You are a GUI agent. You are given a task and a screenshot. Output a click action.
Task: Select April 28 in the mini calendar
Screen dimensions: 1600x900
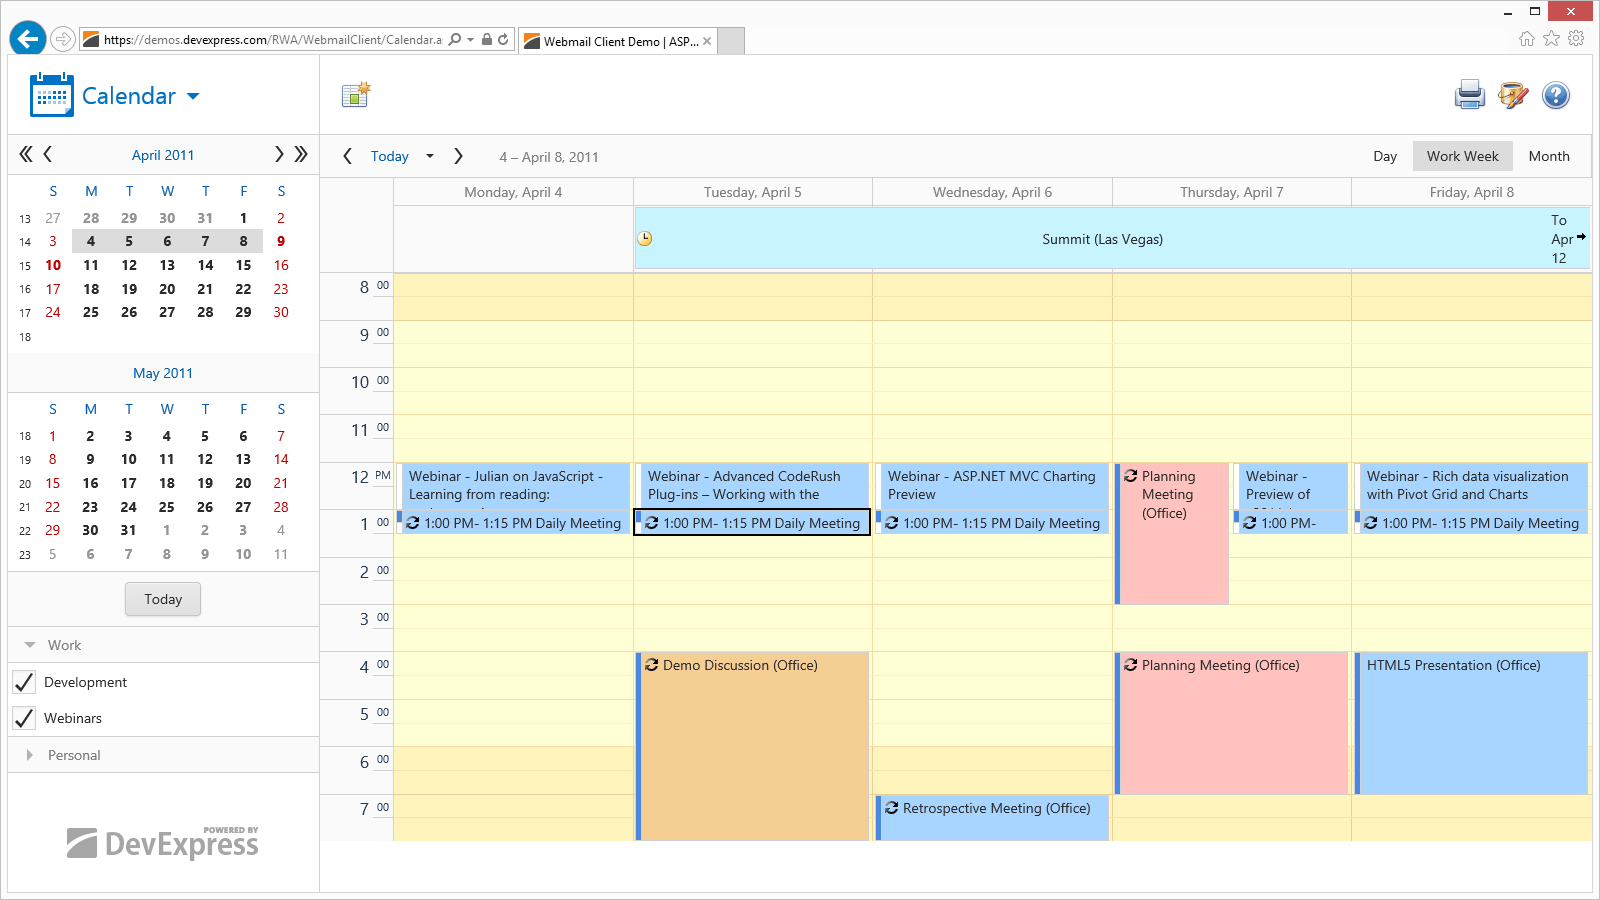(205, 312)
